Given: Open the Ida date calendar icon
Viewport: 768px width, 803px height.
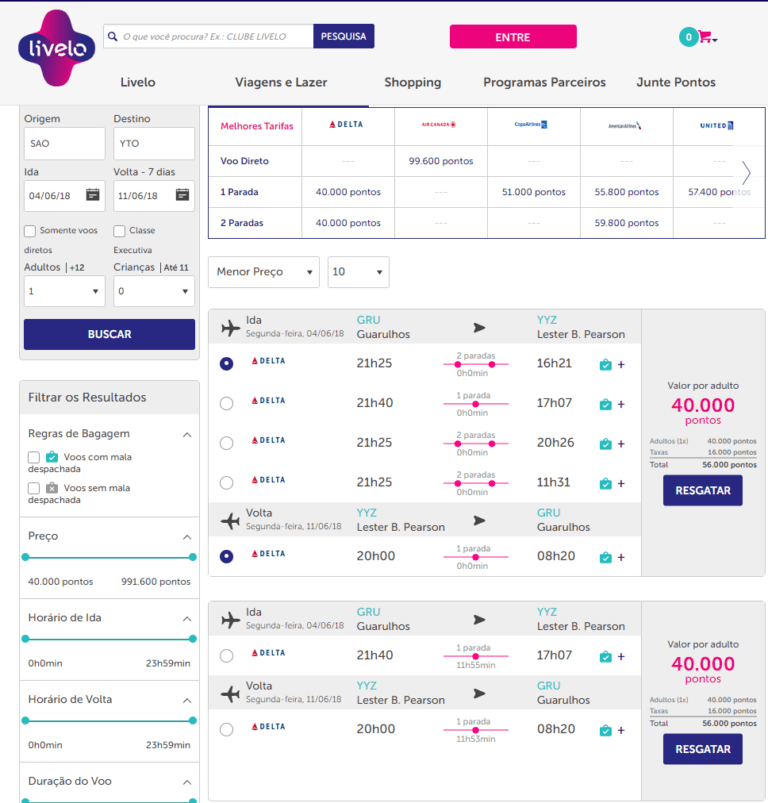Looking at the screenshot, I should (x=92, y=195).
